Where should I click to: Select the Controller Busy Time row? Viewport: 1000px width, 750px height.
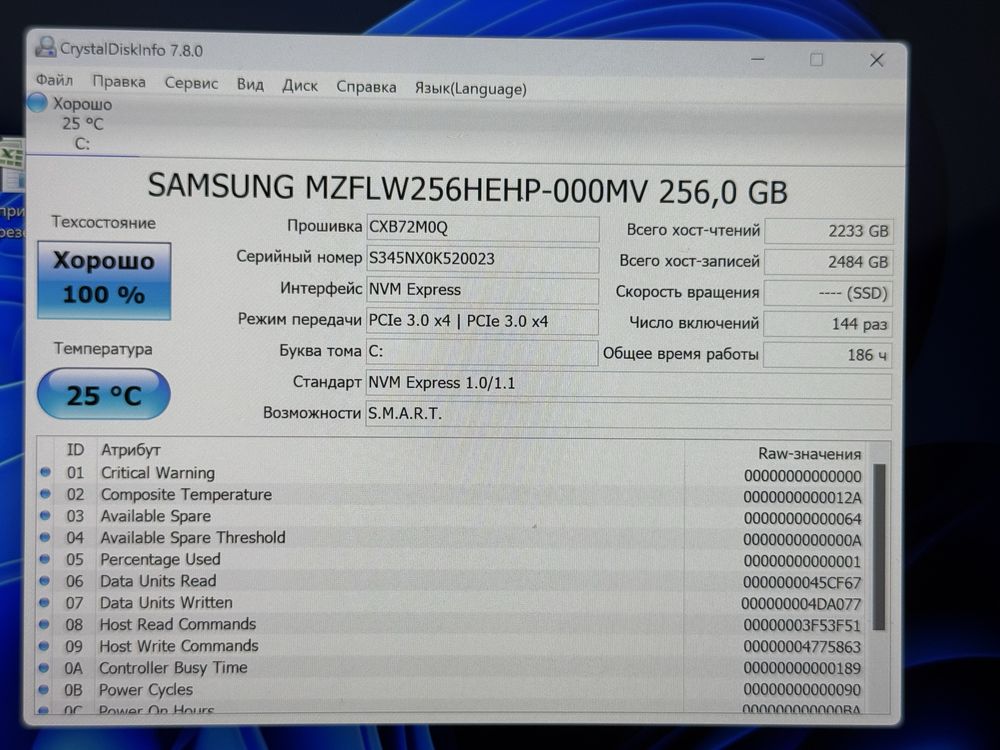451,668
